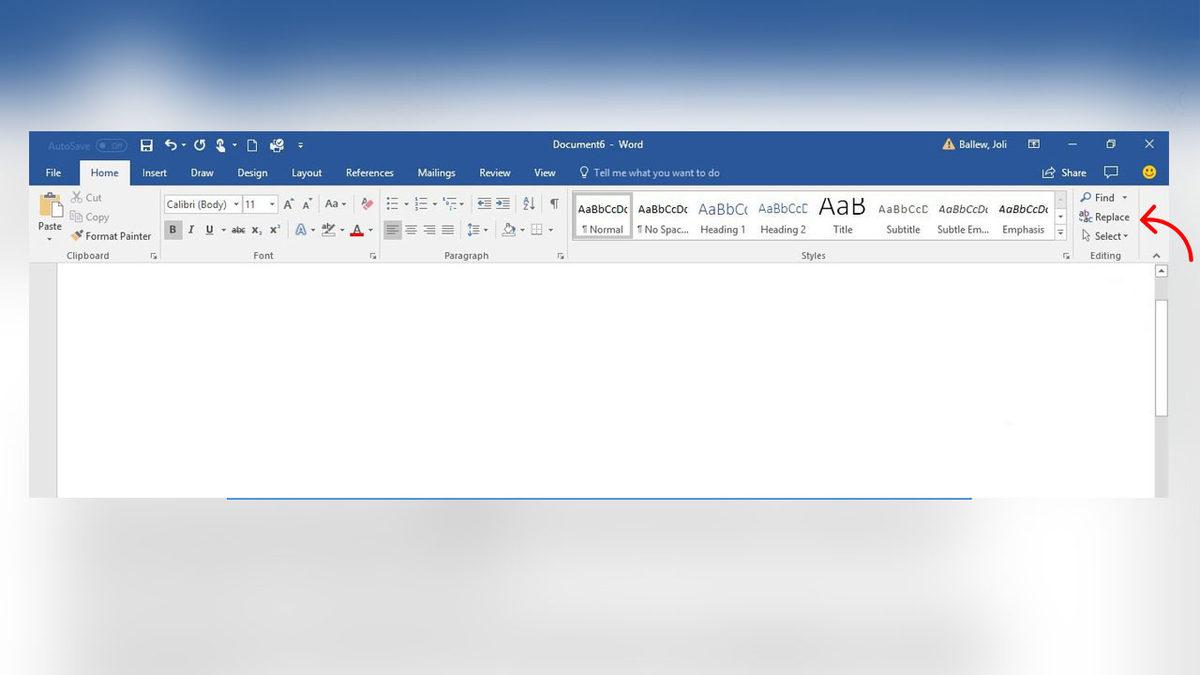Show paragraph marks with pilcrow icon
Screen dimensions: 1200x675
pos(554,204)
